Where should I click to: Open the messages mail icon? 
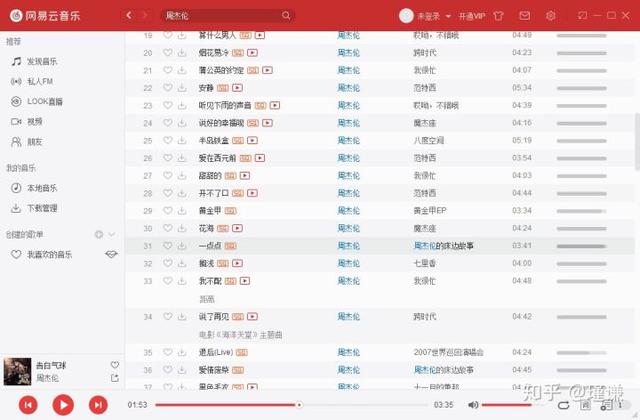point(524,16)
